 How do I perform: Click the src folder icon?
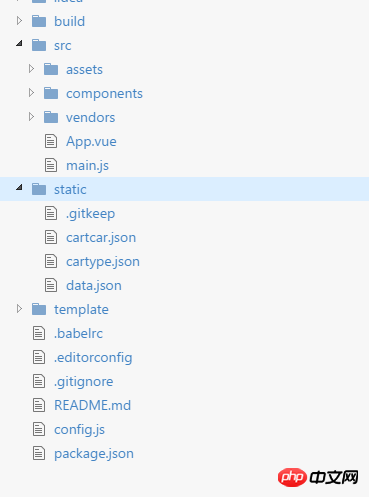tap(39, 45)
